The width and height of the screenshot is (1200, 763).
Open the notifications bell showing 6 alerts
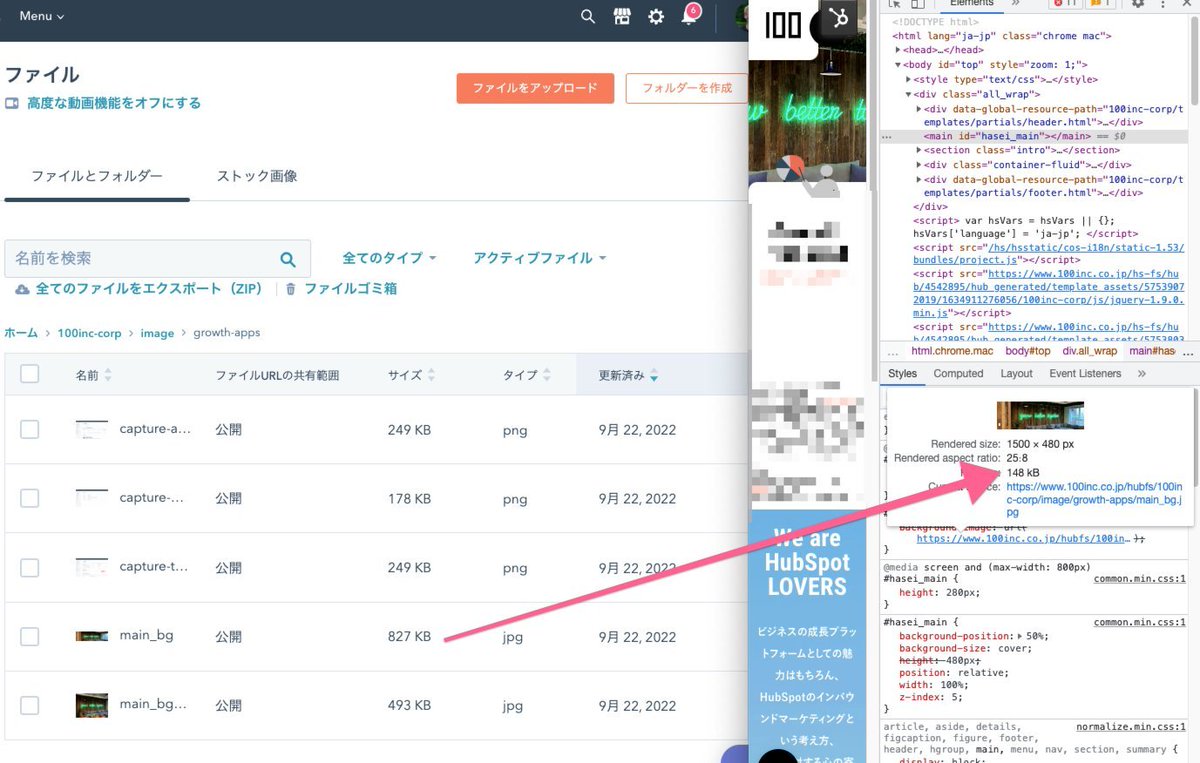pyautogui.click(x=692, y=18)
